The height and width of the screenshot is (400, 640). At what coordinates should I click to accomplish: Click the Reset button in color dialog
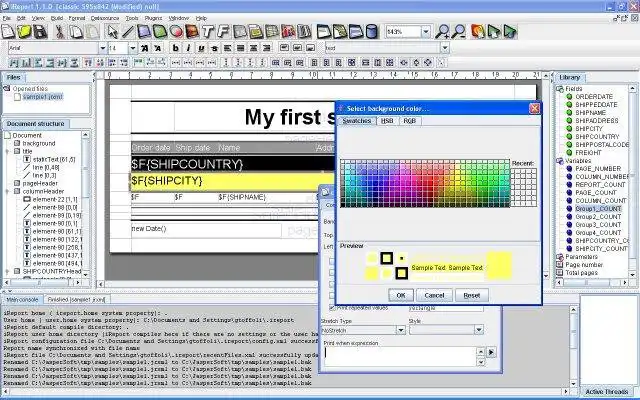[472, 295]
